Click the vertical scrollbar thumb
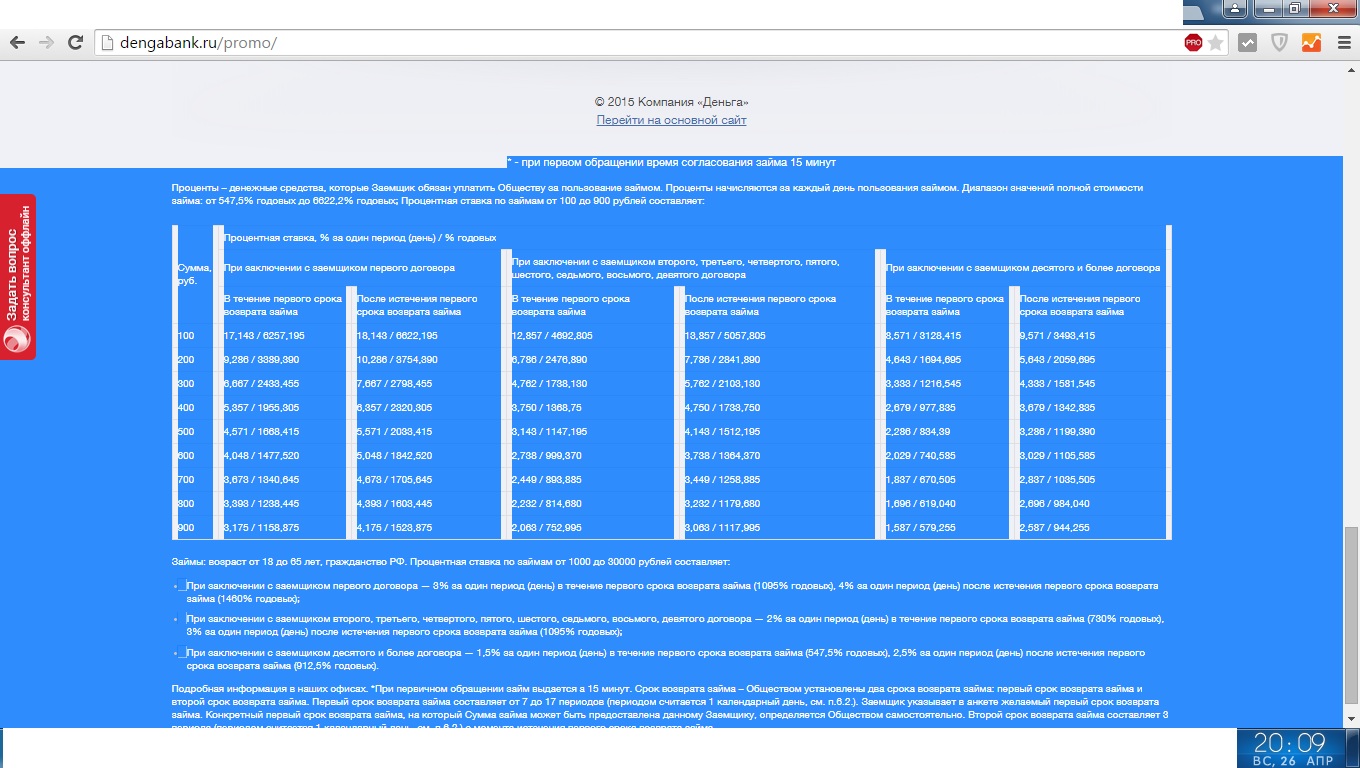The width and height of the screenshot is (1360, 768). pos(1351,615)
